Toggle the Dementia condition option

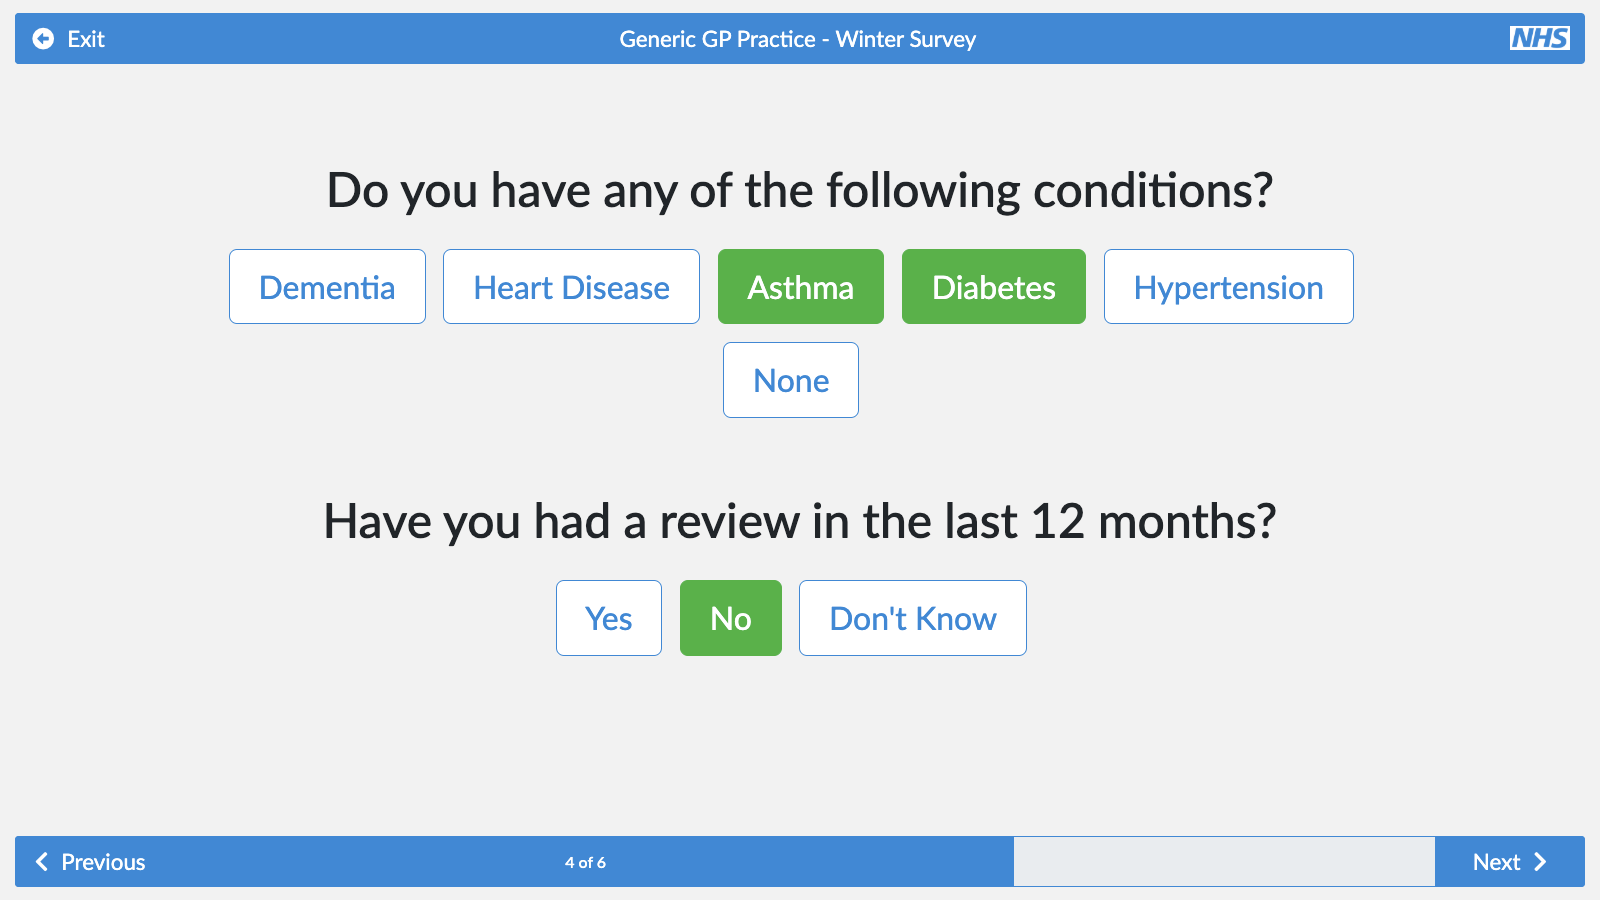(x=327, y=287)
